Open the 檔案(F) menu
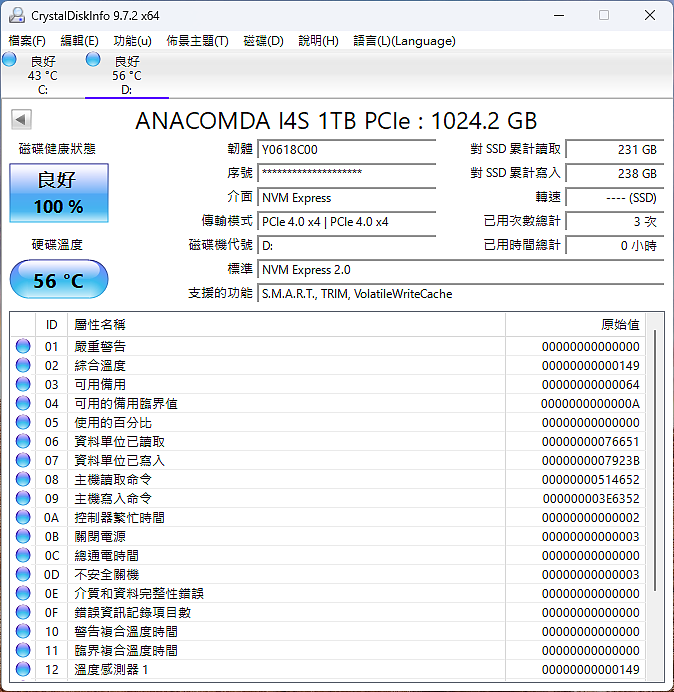Image resolution: width=674 pixels, height=692 pixels. tap(27, 41)
